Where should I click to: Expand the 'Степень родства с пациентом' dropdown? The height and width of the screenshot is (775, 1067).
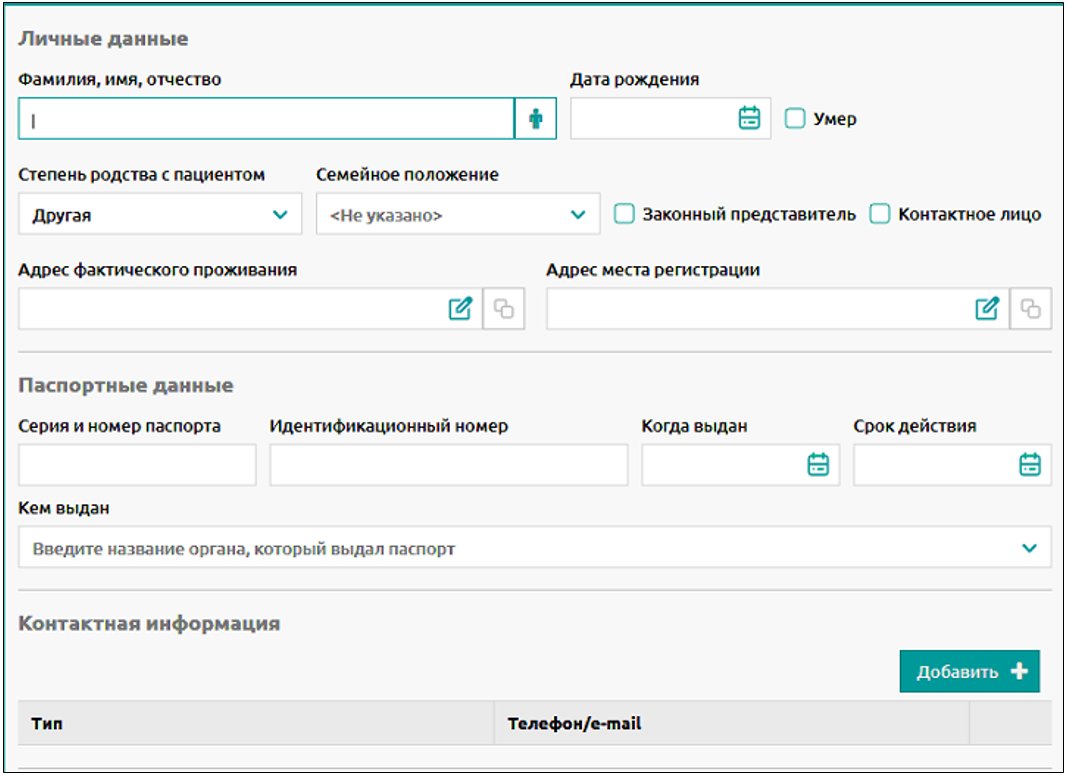(160, 214)
